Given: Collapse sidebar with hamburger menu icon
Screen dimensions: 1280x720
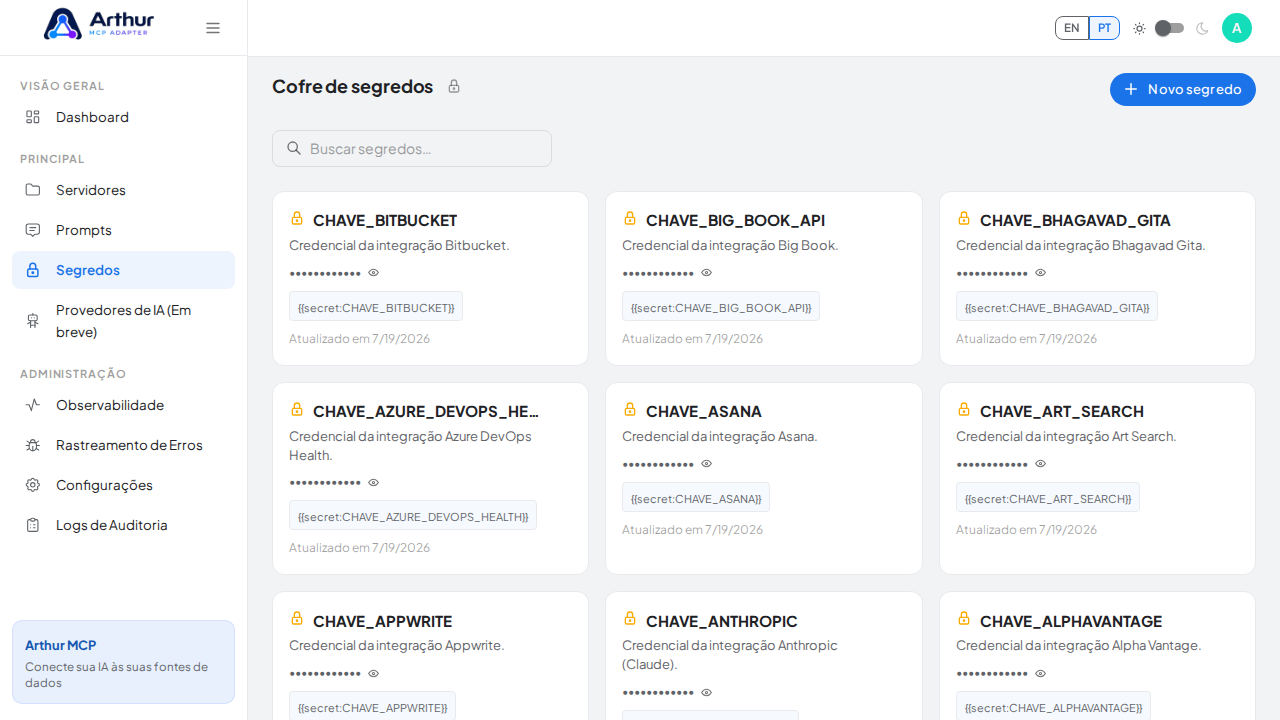Looking at the screenshot, I should point(213,28).
